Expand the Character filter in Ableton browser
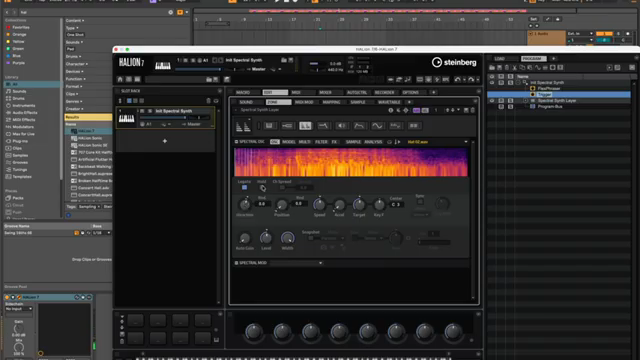640x360 pixels. point(77,64)
